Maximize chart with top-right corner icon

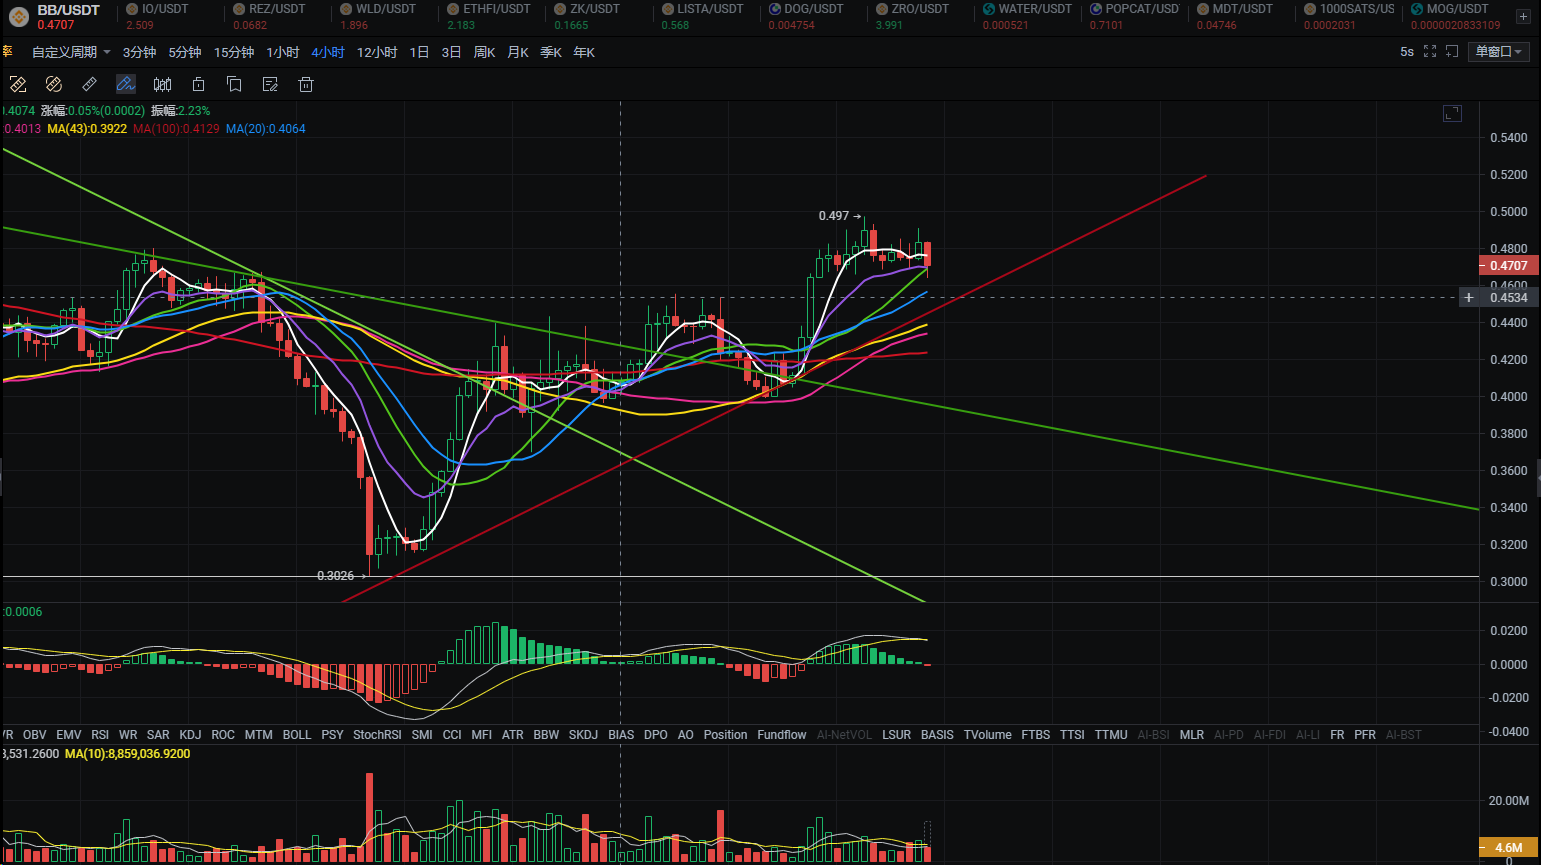(1452, 114)
